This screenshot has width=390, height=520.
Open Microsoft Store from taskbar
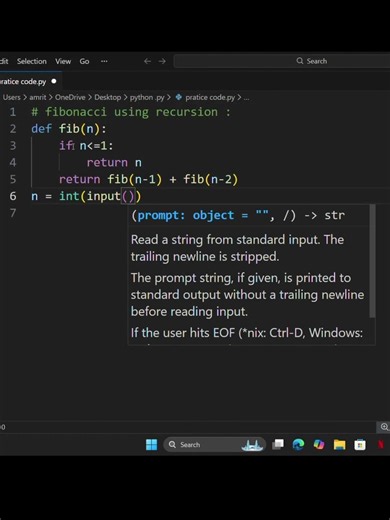click(x=360, y=445)
